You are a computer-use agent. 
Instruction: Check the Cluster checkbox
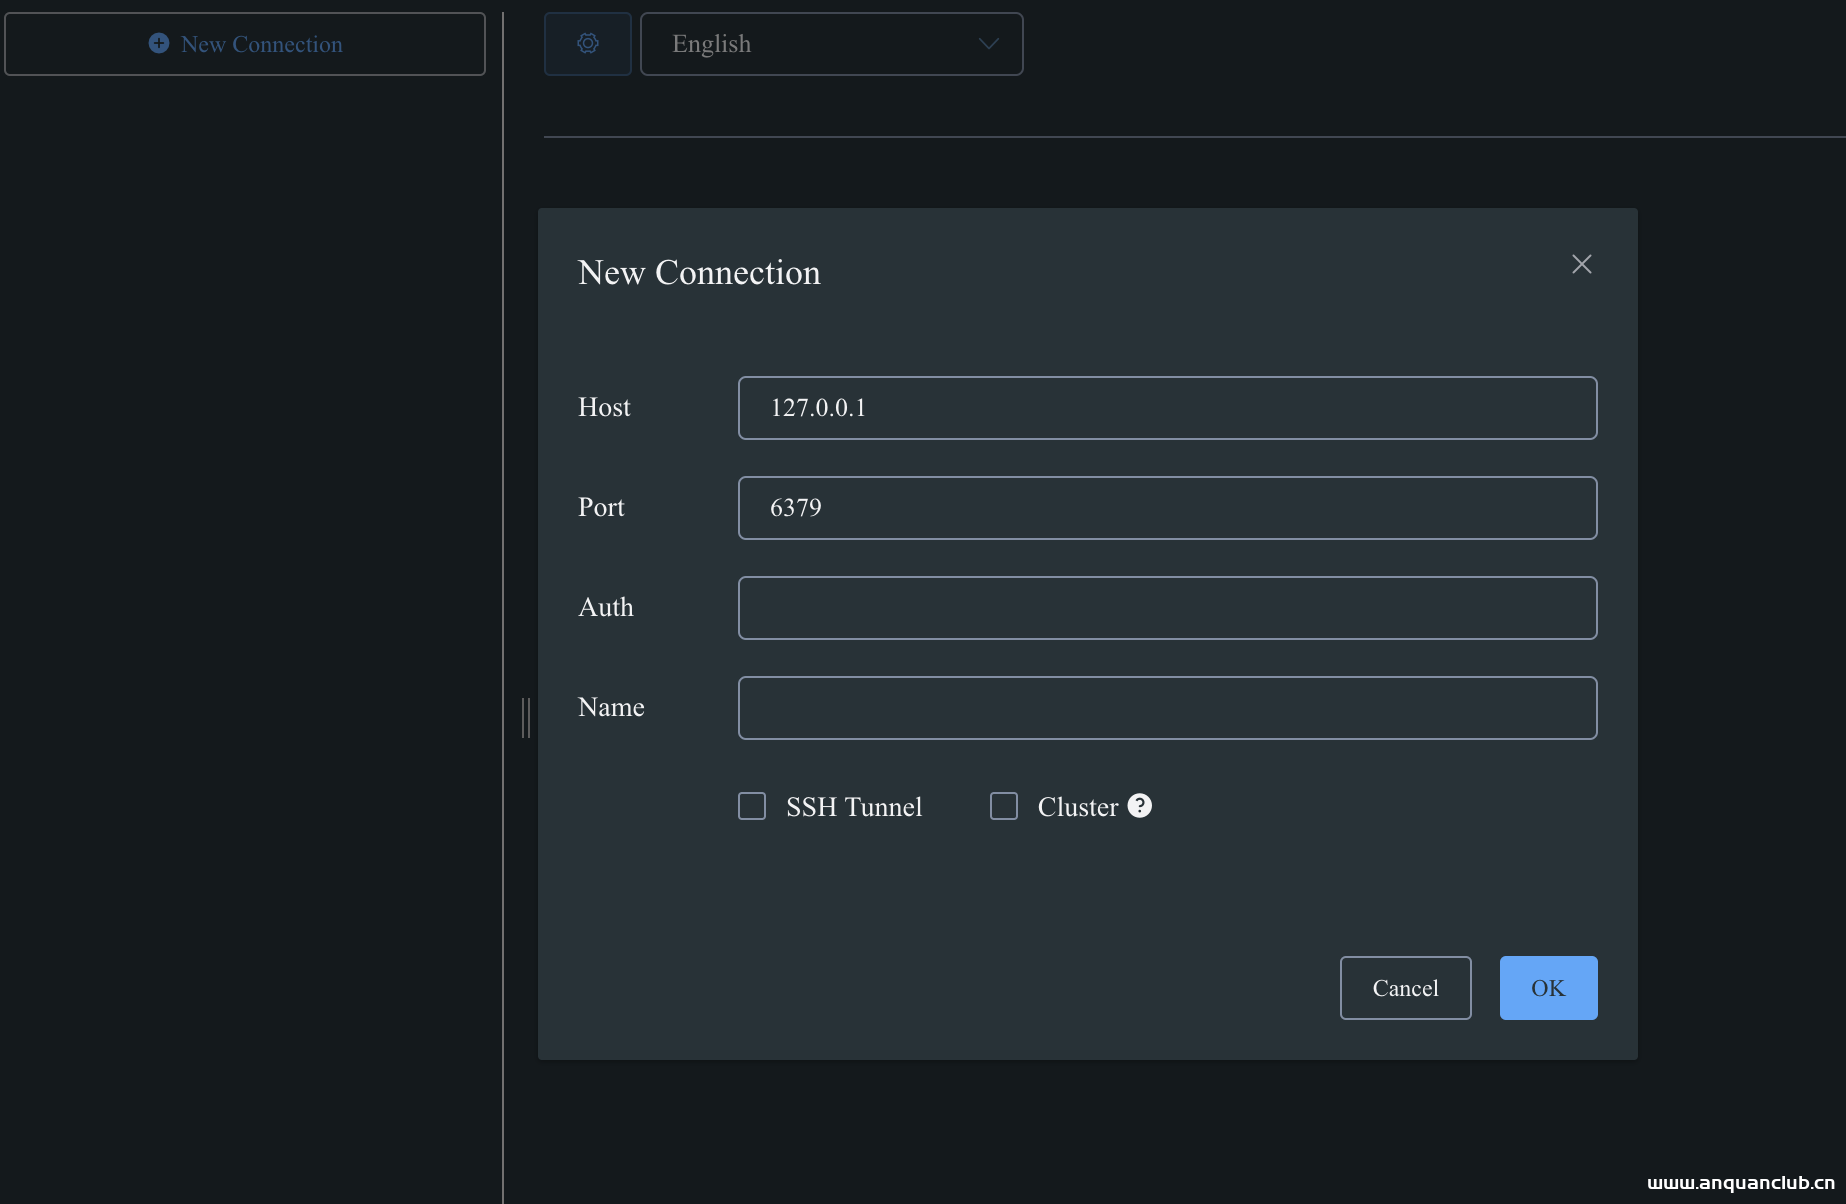click(1004, 806)
